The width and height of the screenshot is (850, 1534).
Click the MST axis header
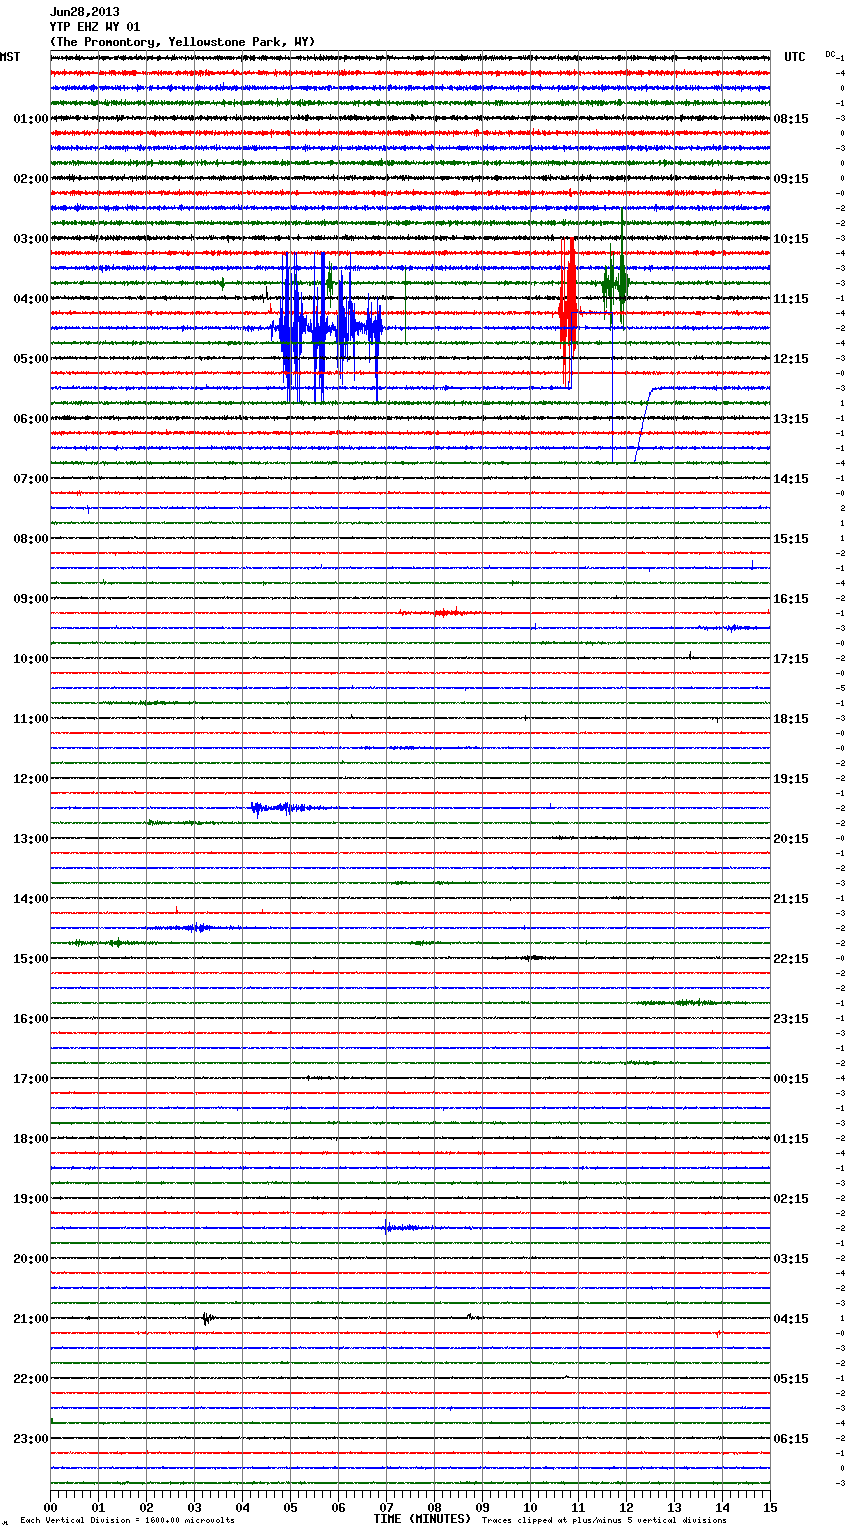(x=10, y=57)
